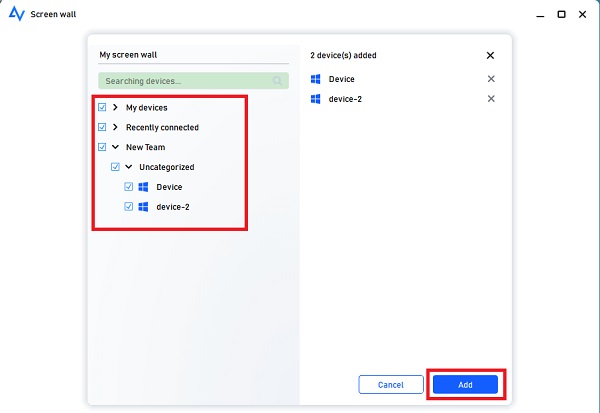Click the Screen wall app logo

[x=16, y=15]
